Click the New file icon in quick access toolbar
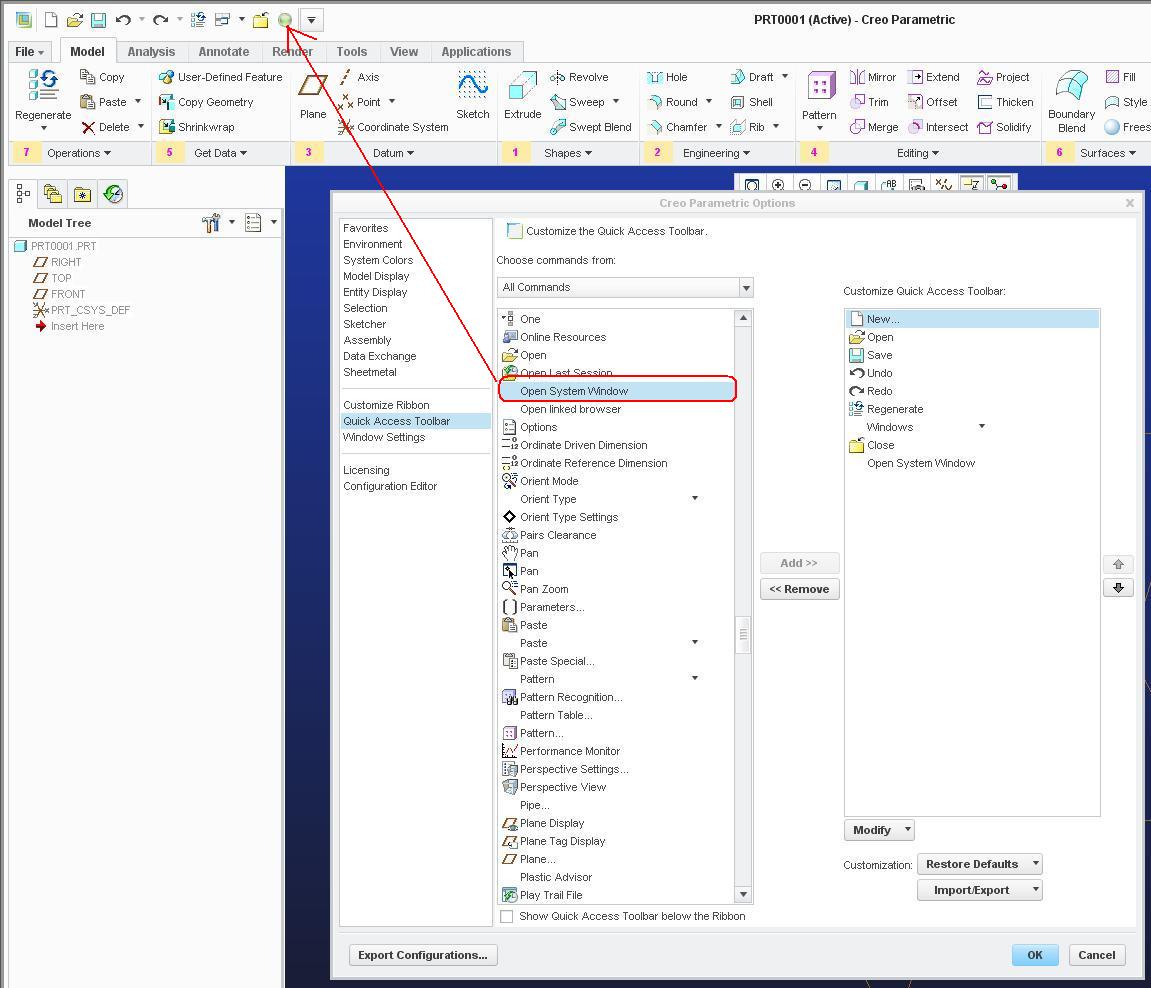Screen dimensions: 1151x988 coord(51,20)
